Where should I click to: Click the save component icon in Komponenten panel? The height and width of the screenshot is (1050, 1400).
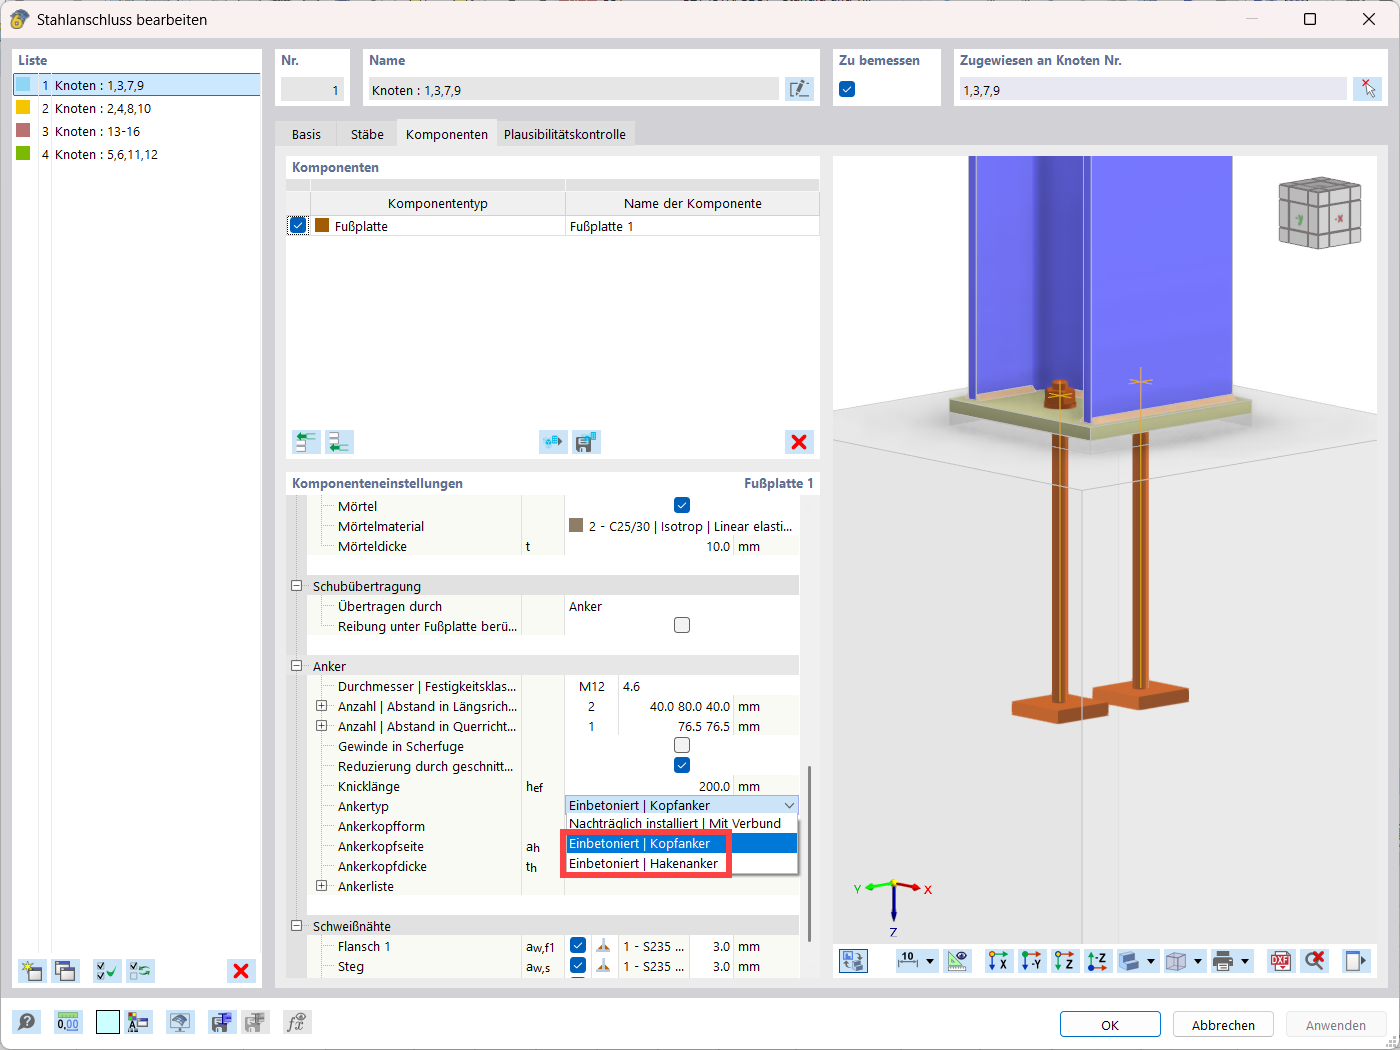click(586, 442)
